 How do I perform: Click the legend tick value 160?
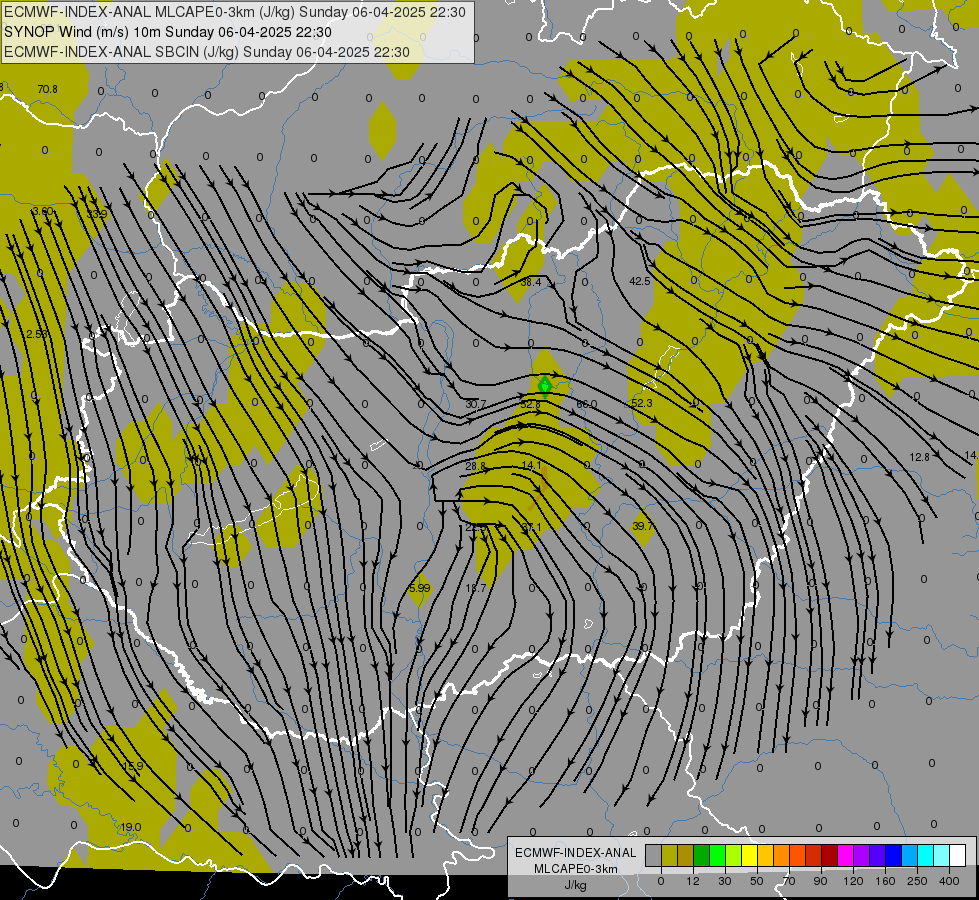885,881
